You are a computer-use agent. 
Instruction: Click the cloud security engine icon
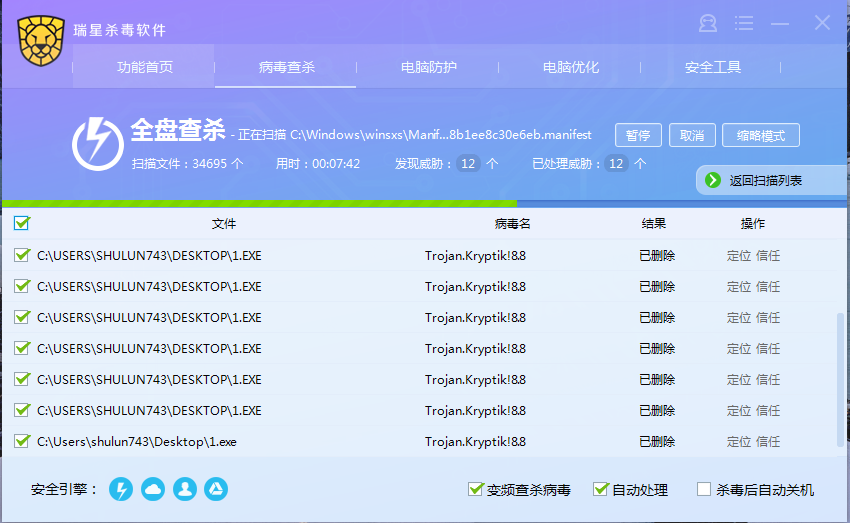(x=153, y=489)
